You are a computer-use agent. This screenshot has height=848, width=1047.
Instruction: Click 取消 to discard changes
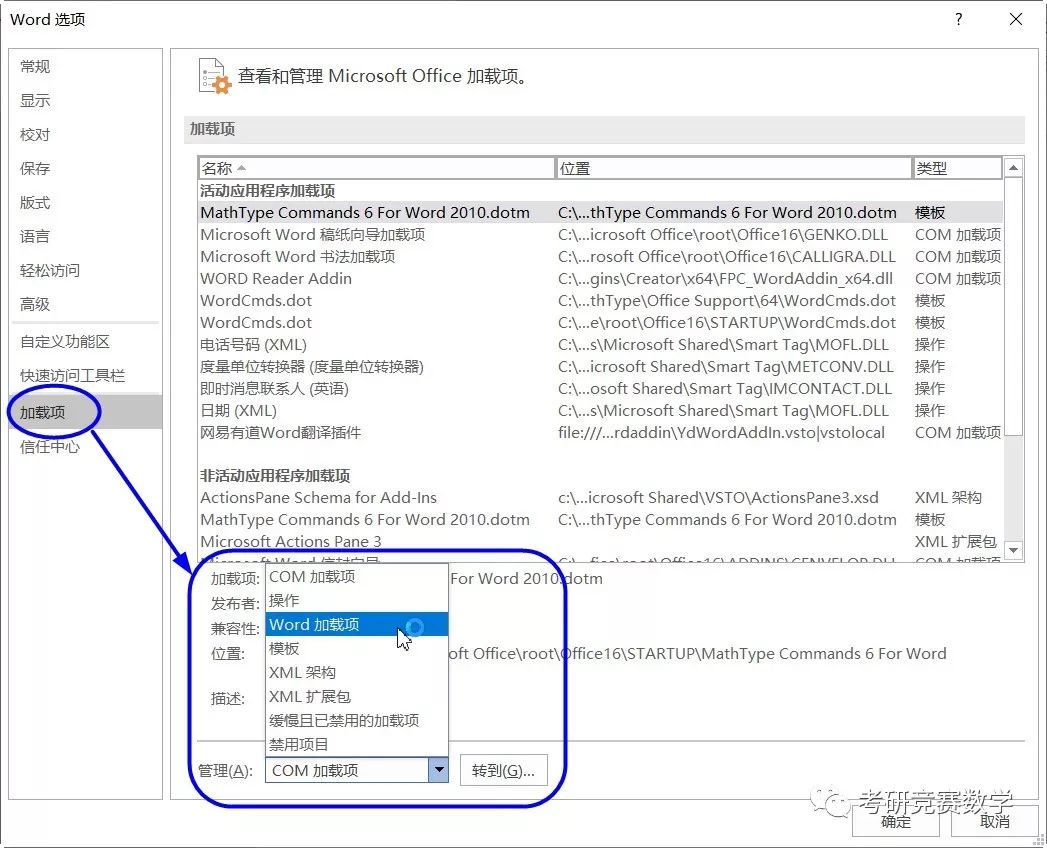tap(994, 823)
